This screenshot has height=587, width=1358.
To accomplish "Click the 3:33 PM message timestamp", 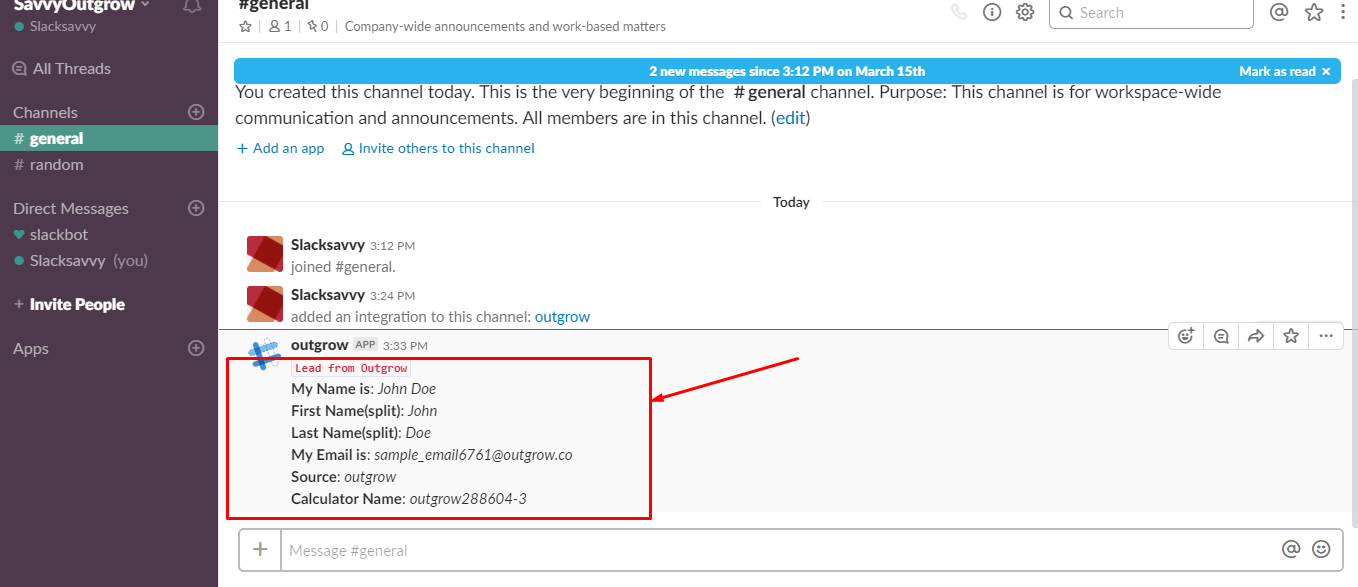I will click(x=405, y=346).
